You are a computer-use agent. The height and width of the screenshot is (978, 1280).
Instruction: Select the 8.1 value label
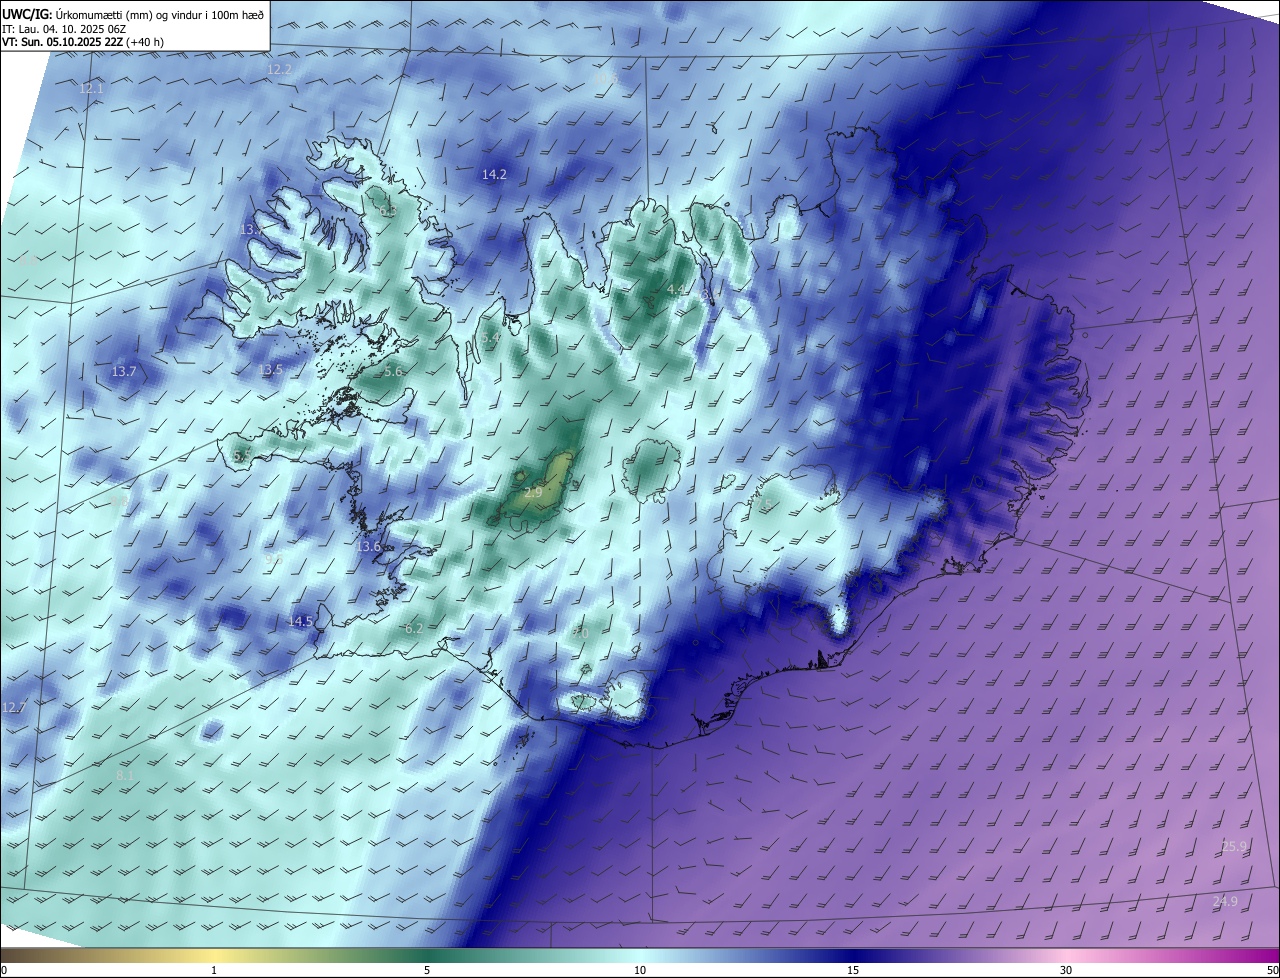pos(125,775)
